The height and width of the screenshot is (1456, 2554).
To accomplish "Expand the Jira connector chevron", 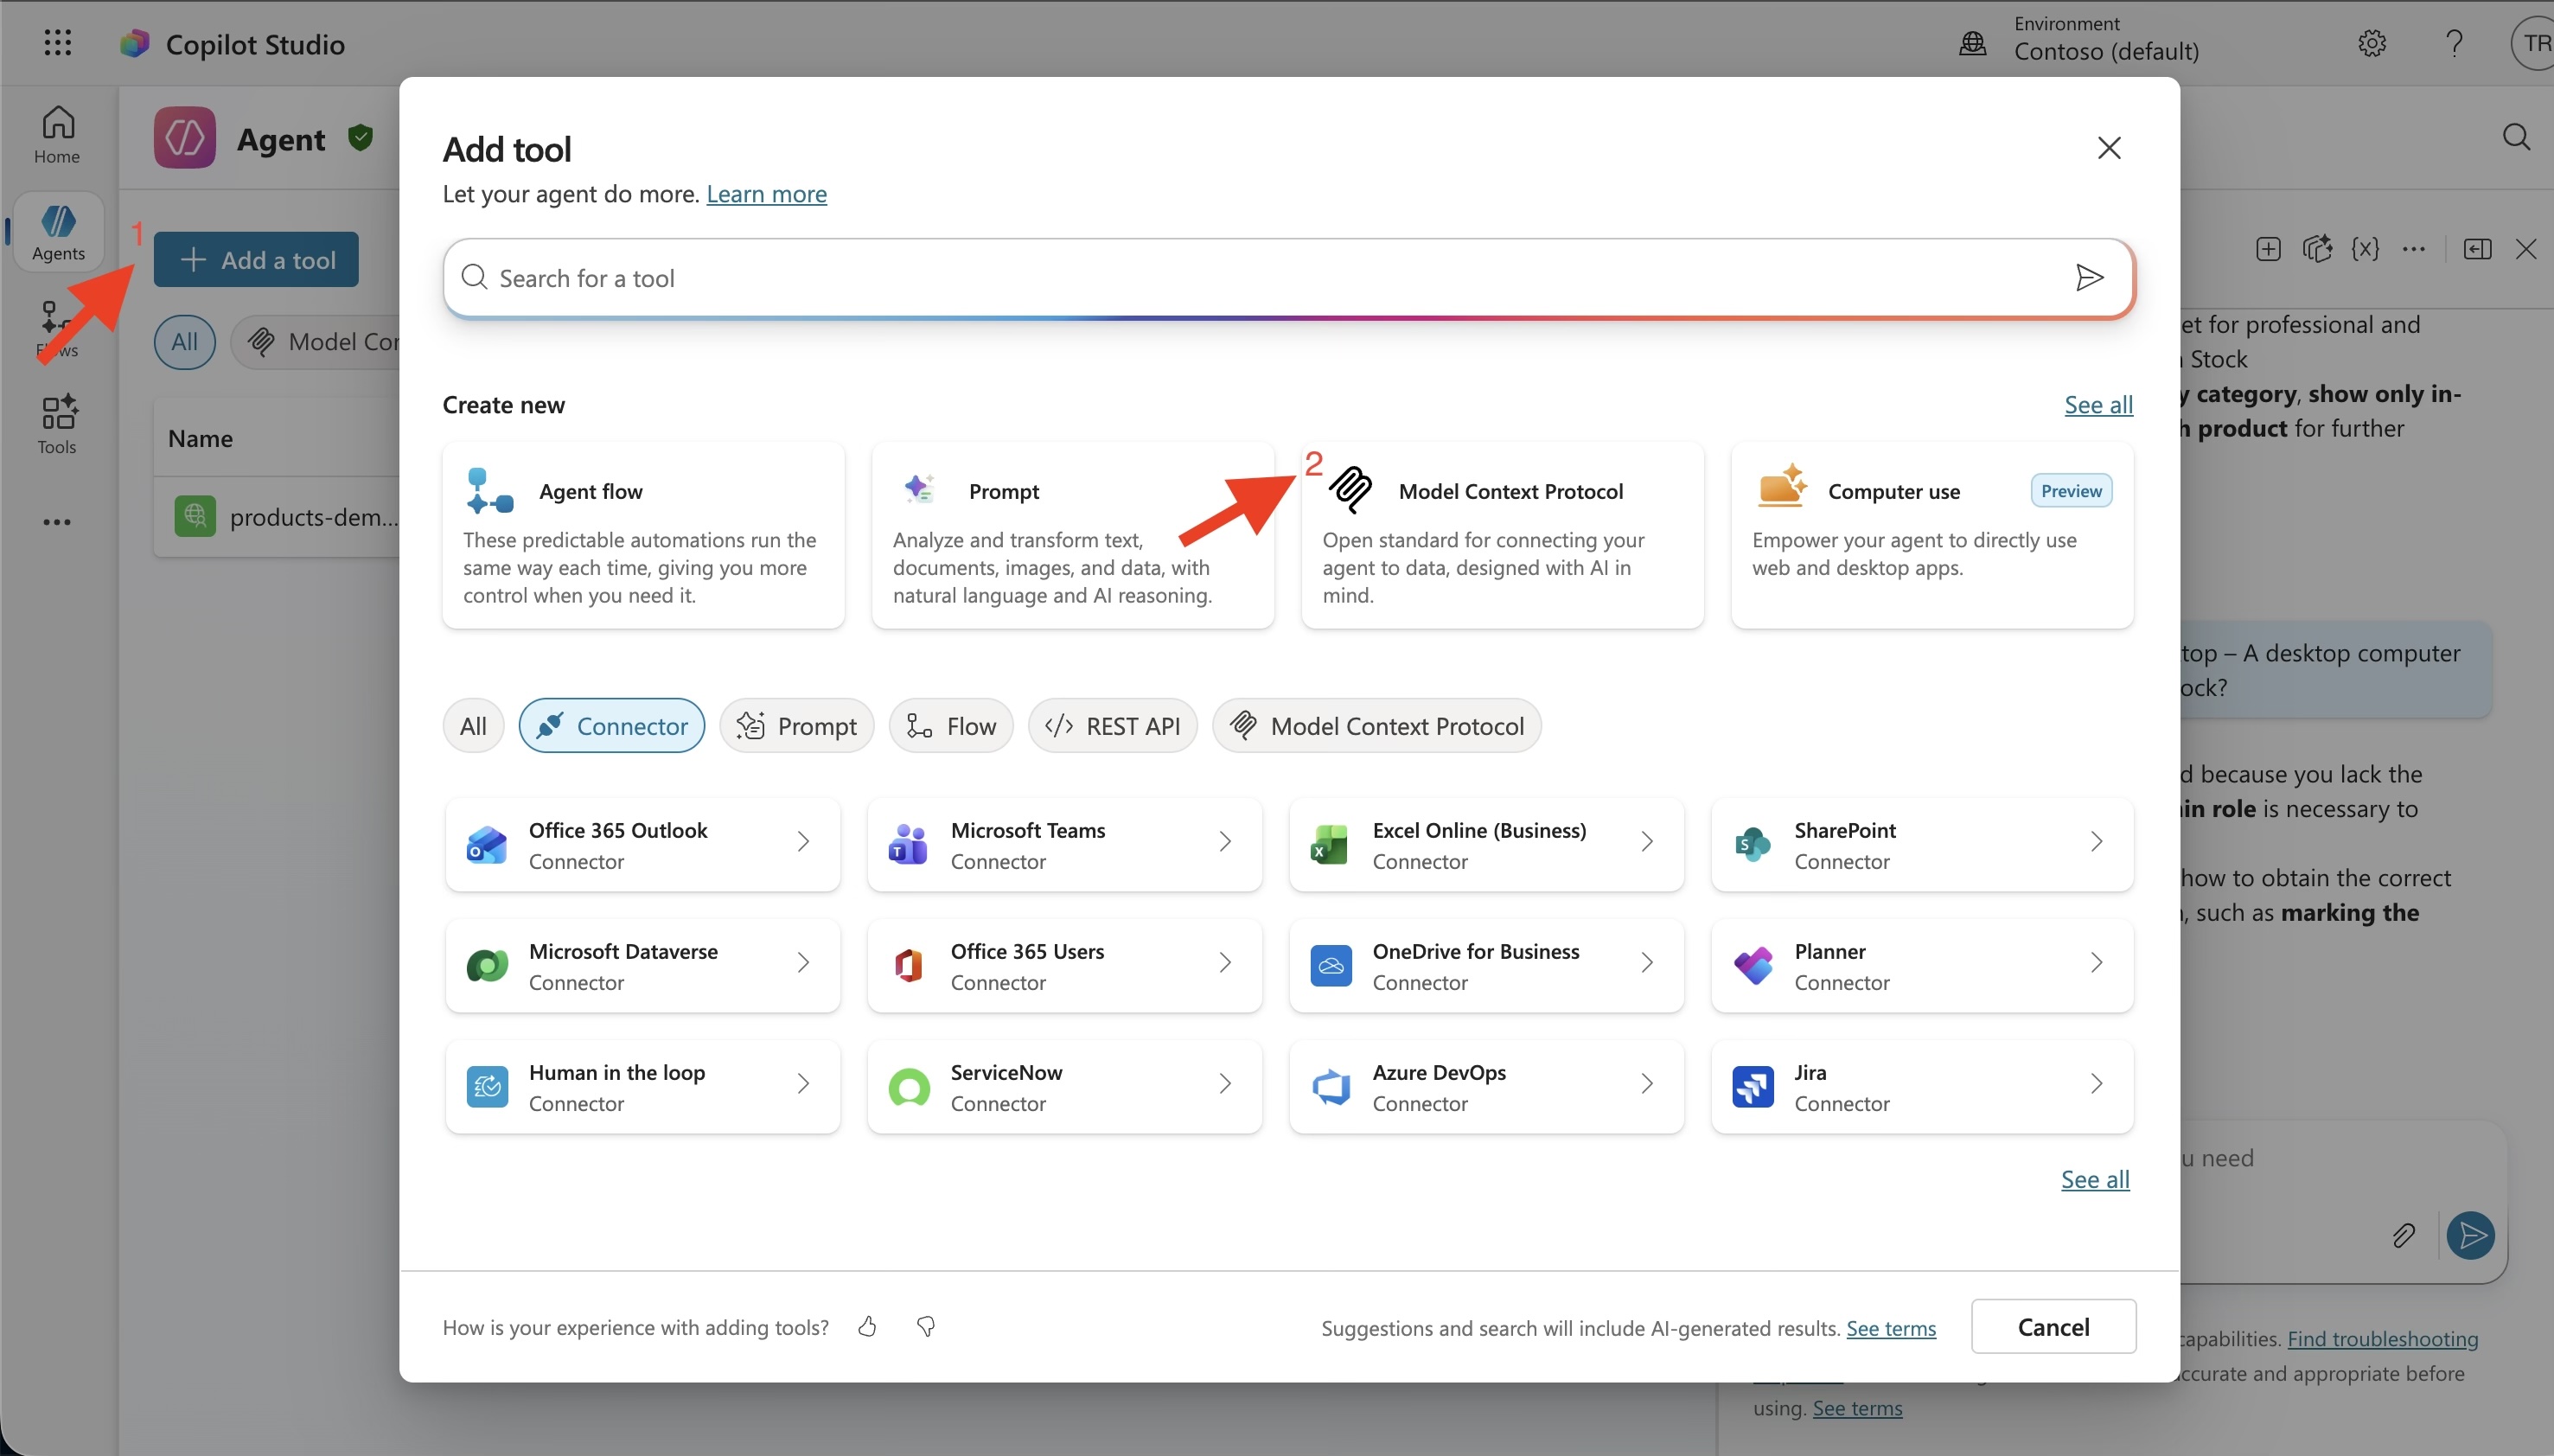I will coord(2096,1084).
